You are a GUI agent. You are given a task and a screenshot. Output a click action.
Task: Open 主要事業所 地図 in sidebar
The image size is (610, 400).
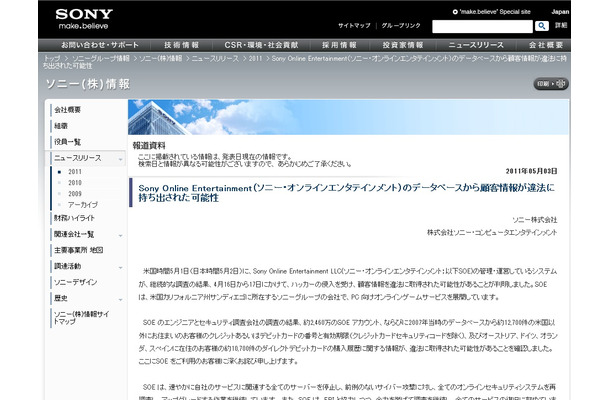[78, 250]
